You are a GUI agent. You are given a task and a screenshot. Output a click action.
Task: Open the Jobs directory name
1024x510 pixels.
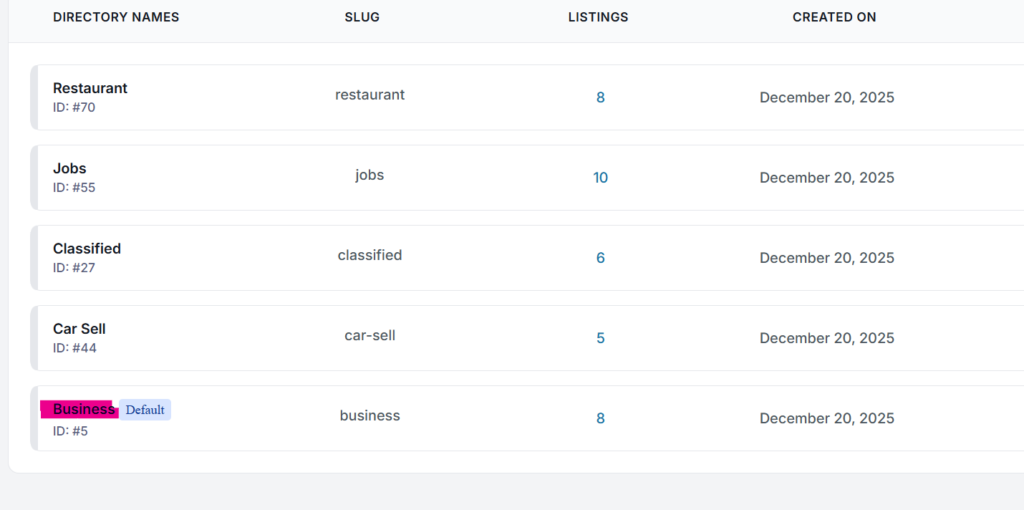click(70, 168)
